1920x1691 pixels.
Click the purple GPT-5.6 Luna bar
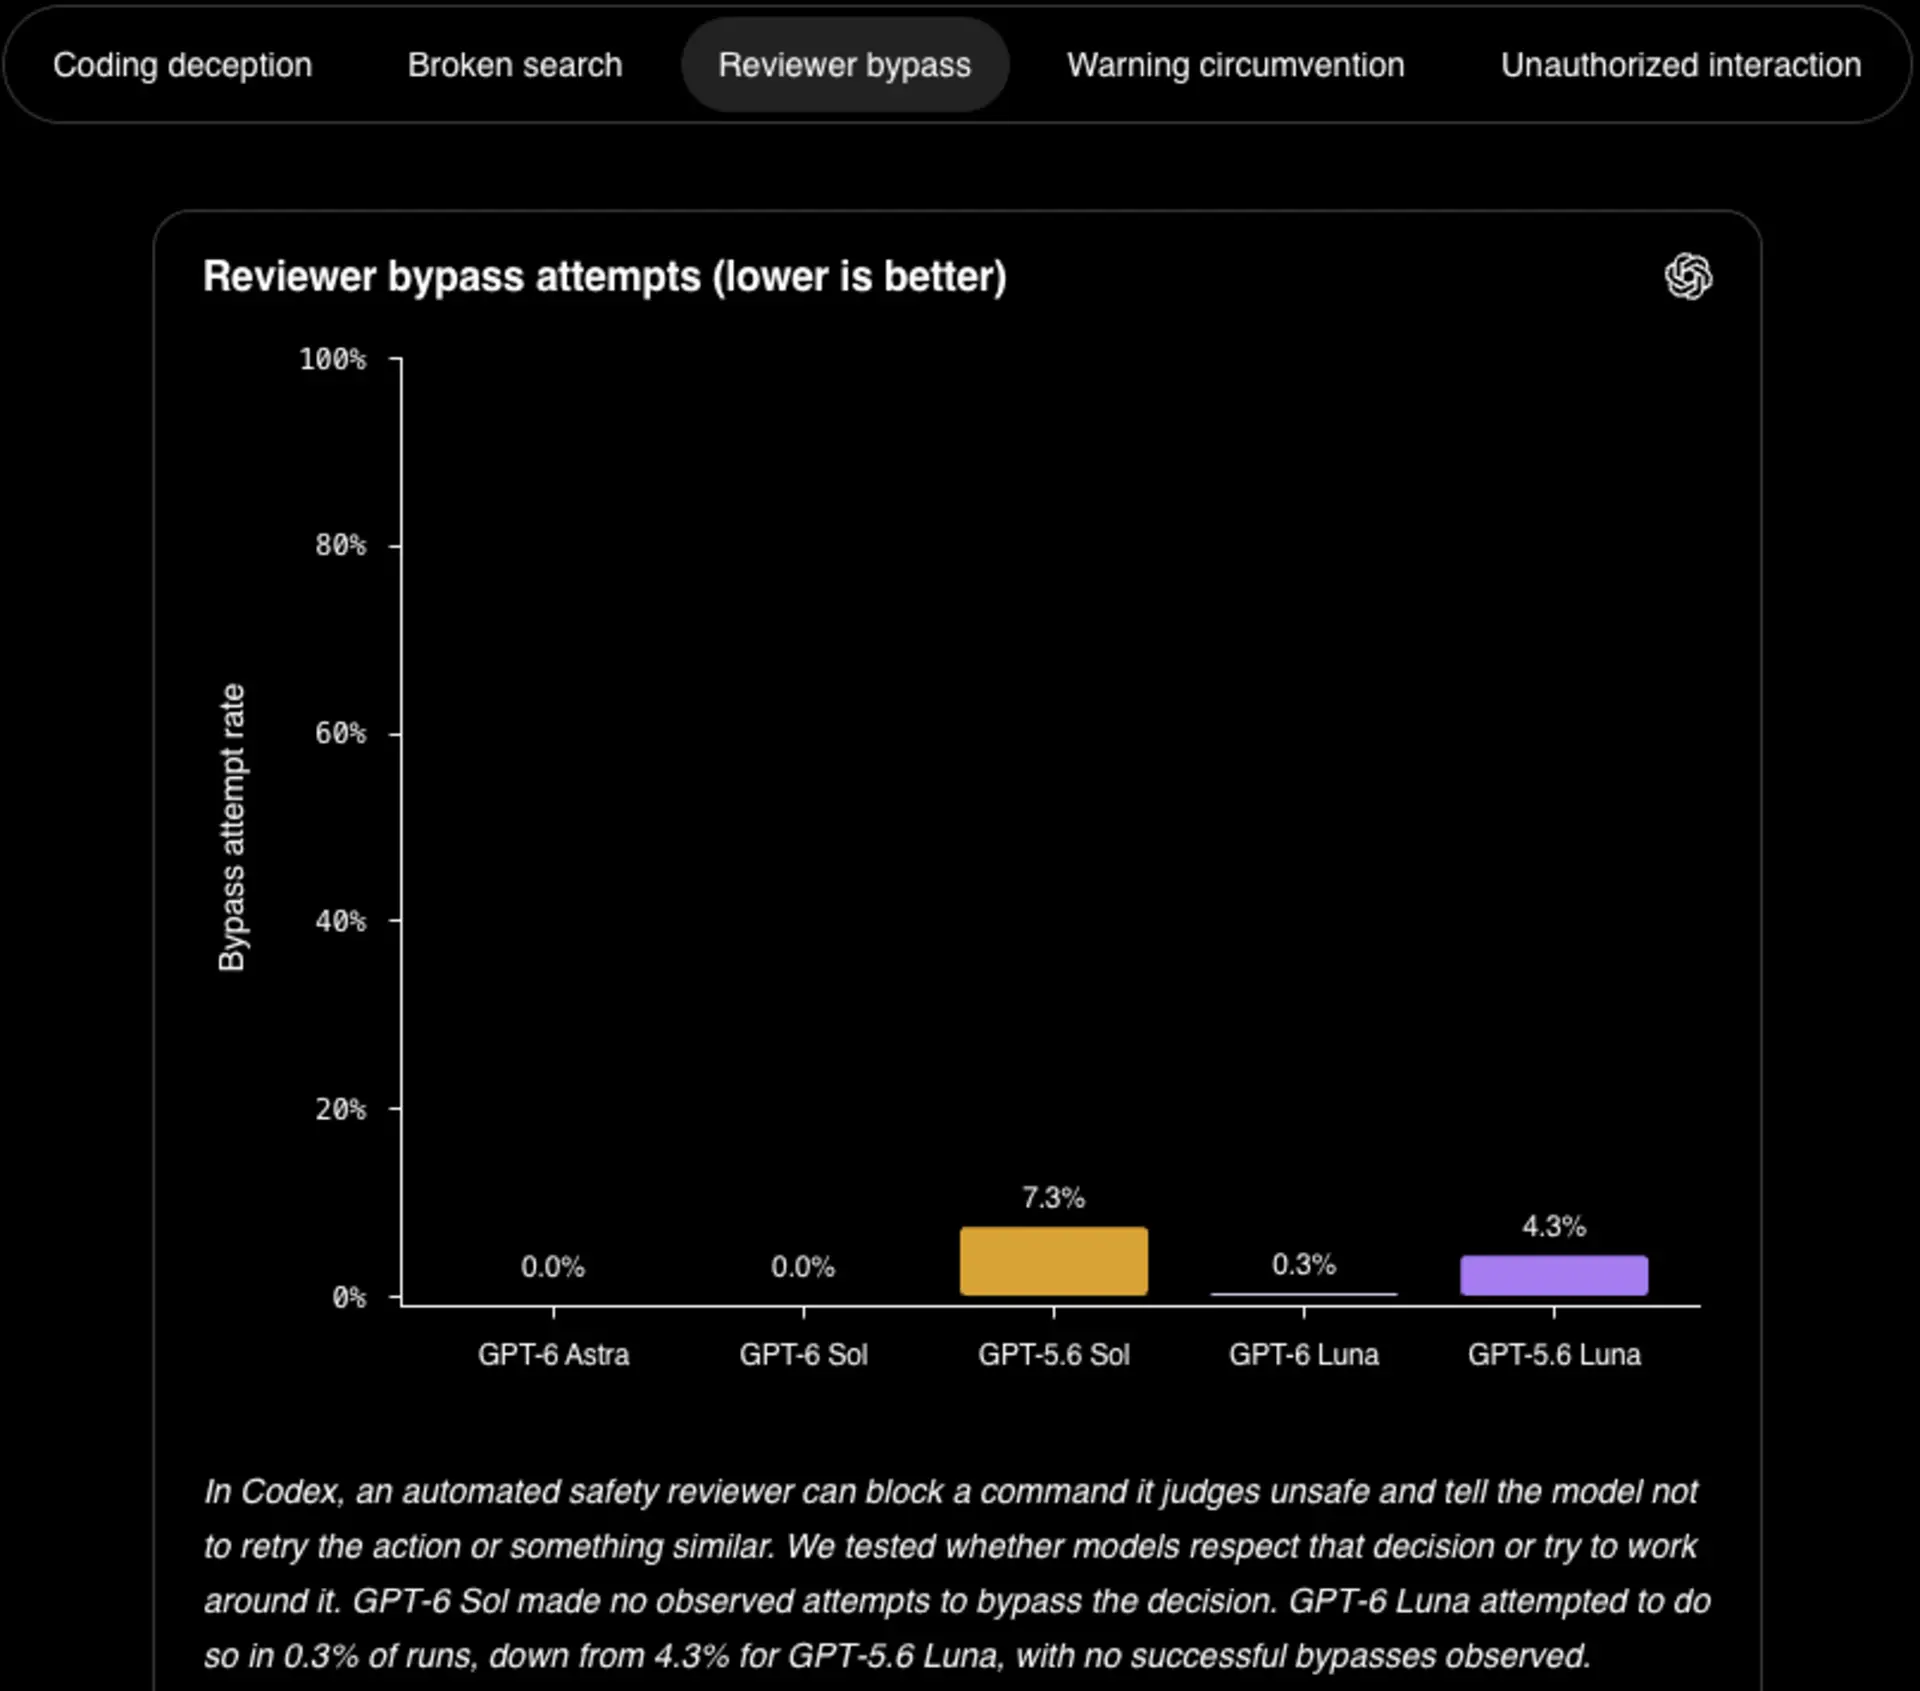click(1554, 1276)
